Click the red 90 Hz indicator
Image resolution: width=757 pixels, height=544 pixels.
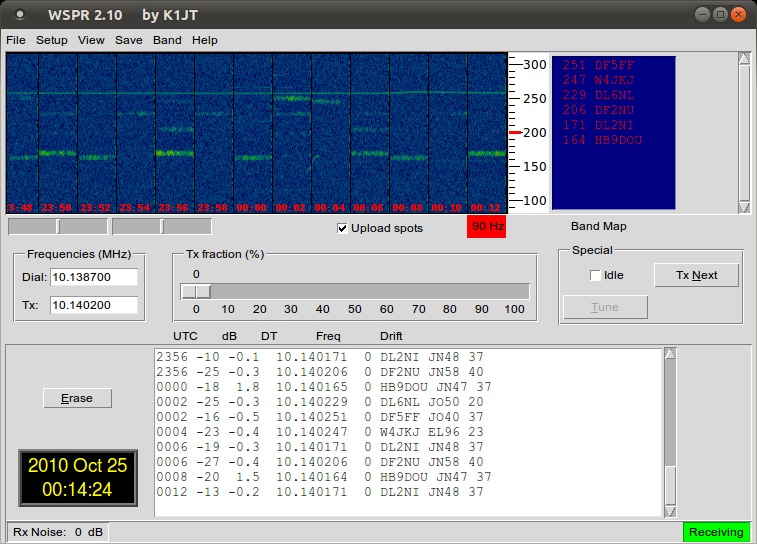[487, 226]
